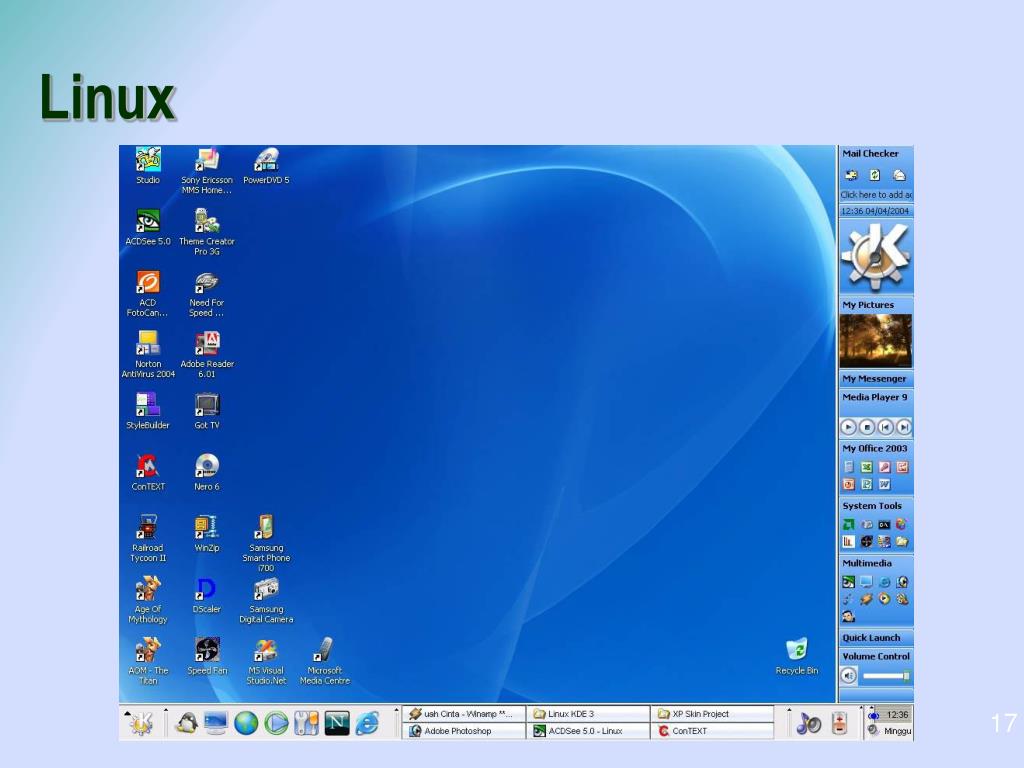This screenshot has height=768, width=1024.
Task: Launch MS Visual Studio.Net shortcut
Action: coord(266,661)
